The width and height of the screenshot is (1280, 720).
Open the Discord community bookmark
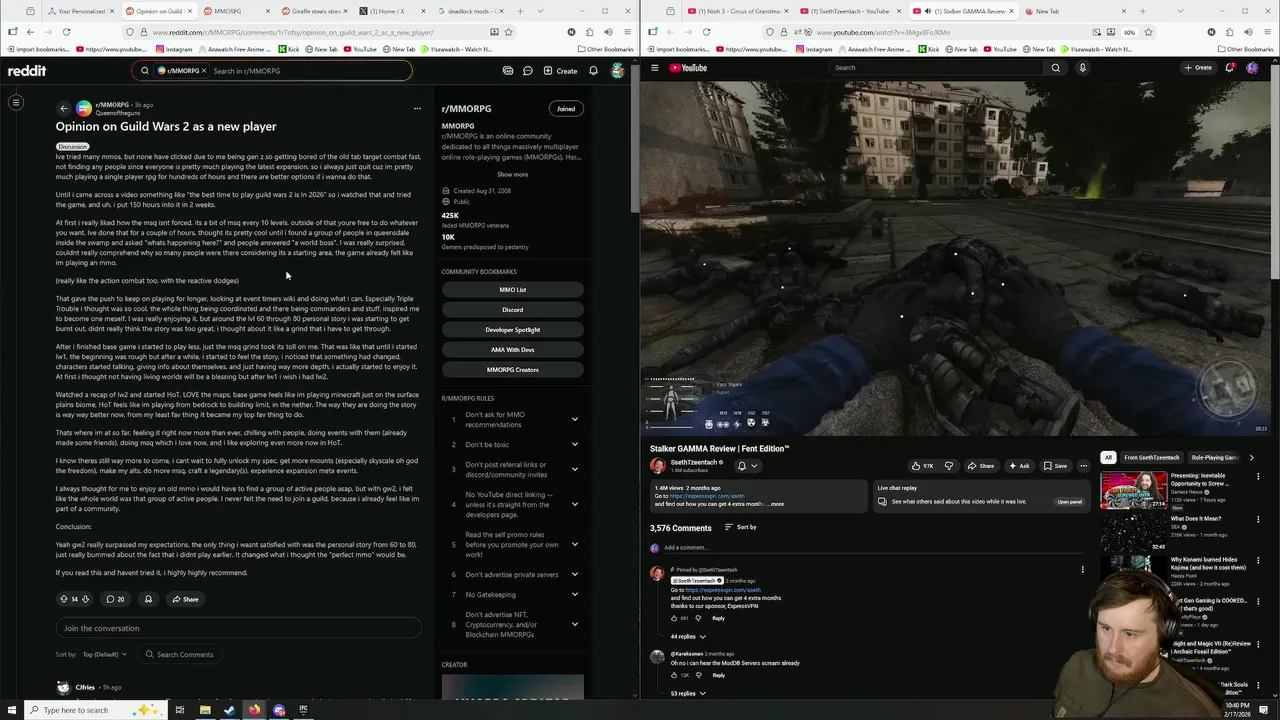512,310
